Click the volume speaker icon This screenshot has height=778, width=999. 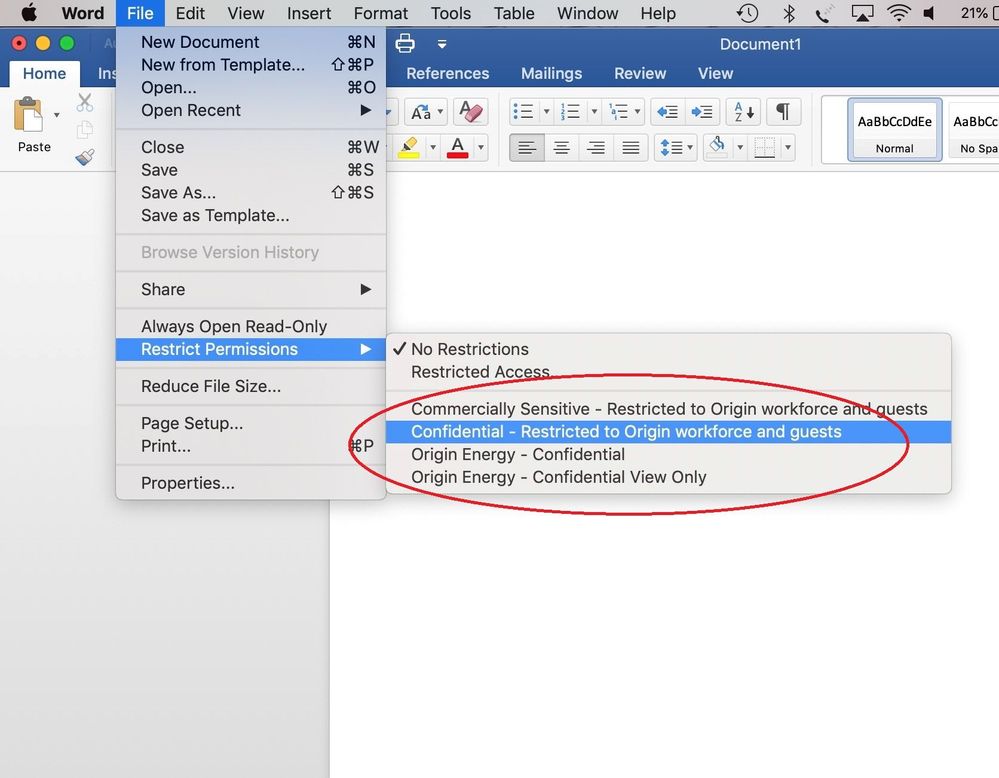pos(929,13)
